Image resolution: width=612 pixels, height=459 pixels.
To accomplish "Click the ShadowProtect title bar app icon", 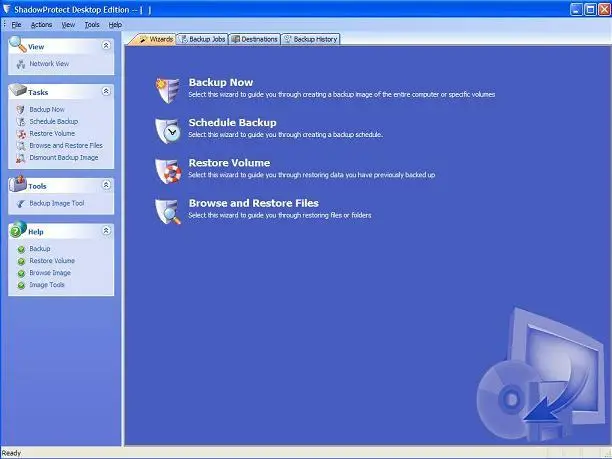I will 7,9.
